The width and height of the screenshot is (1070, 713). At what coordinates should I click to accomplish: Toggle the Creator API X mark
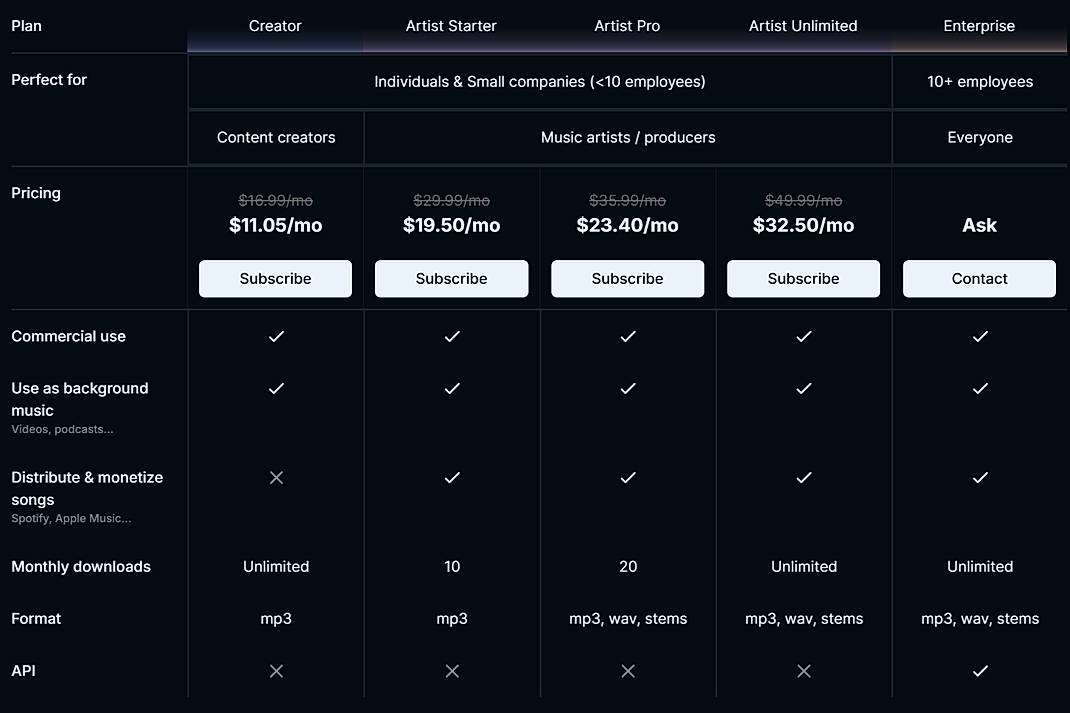(x=276, y=671)
